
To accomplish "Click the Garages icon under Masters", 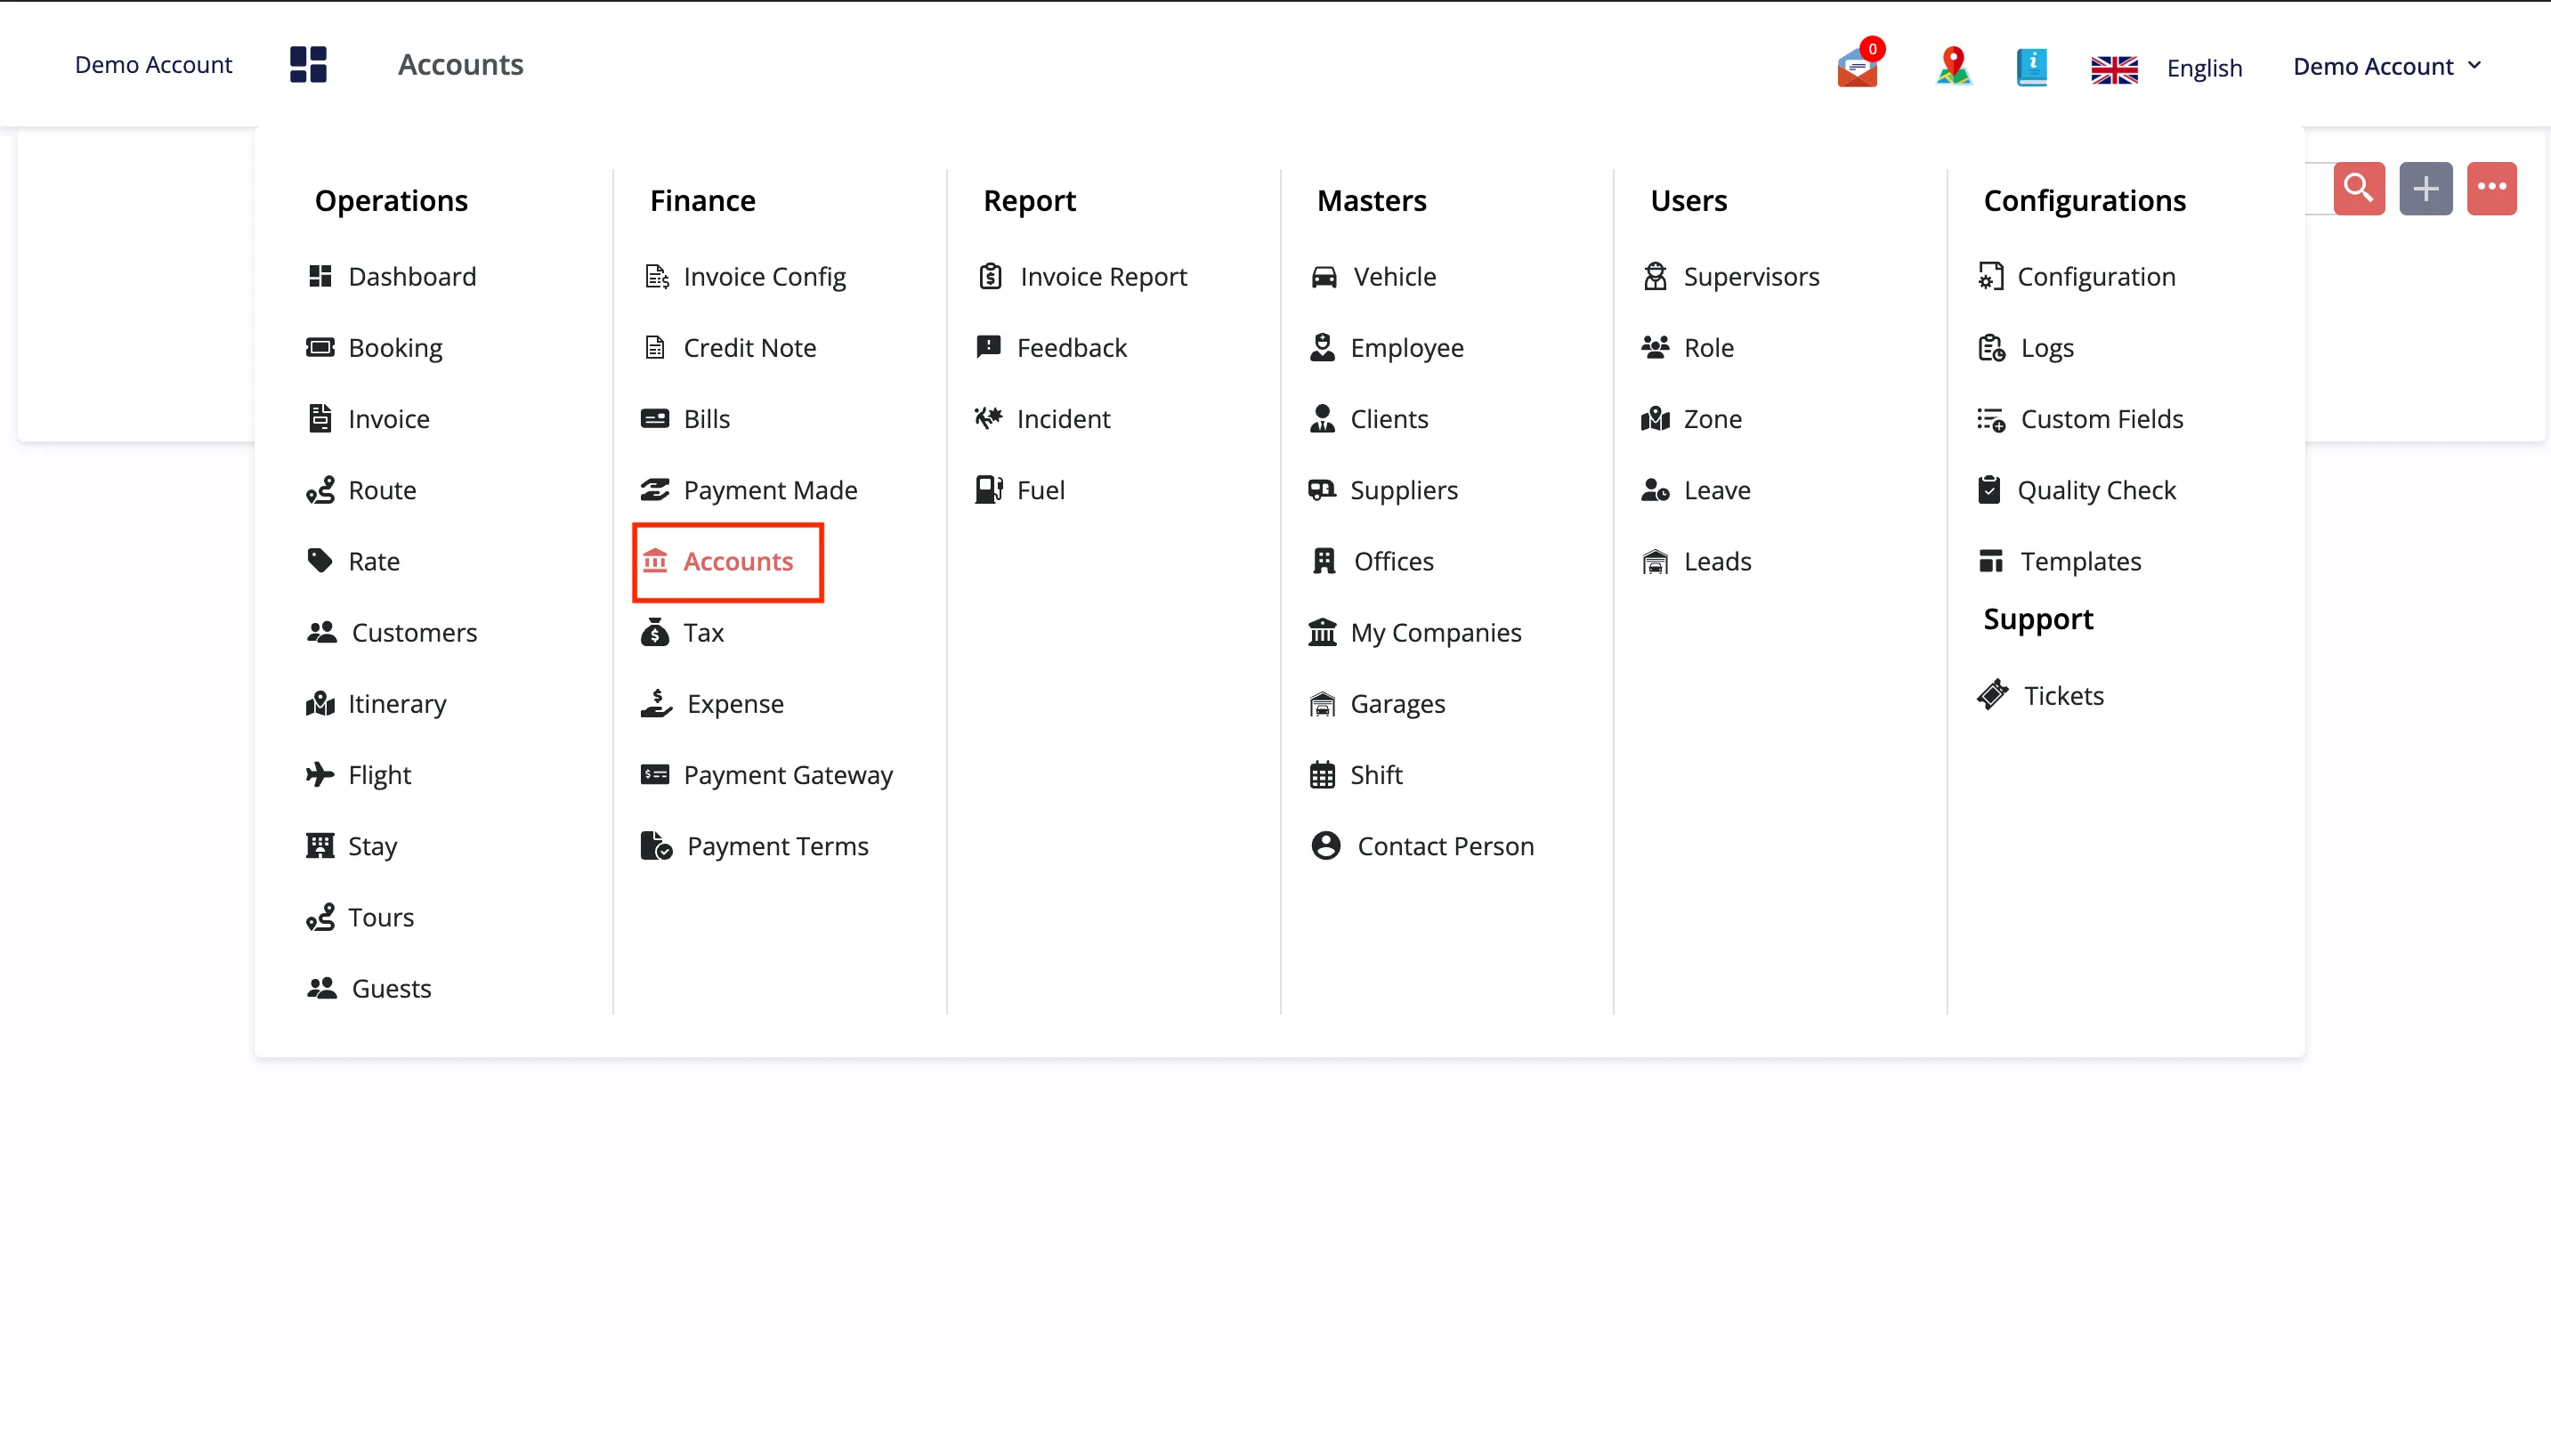I will point(1322,704).
